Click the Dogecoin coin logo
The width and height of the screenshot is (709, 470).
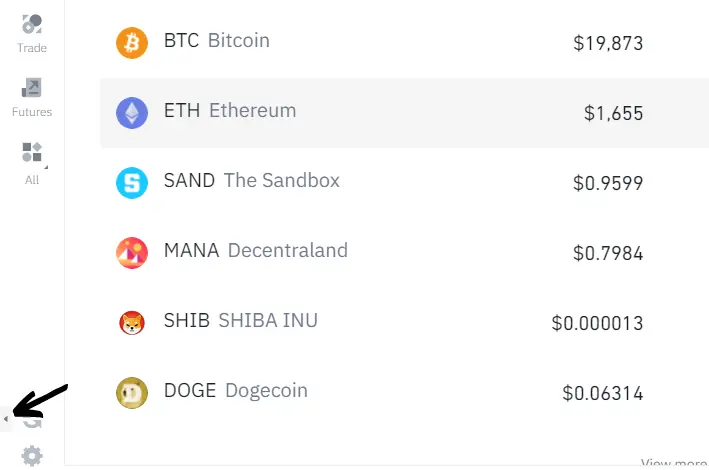pos(132,393)
